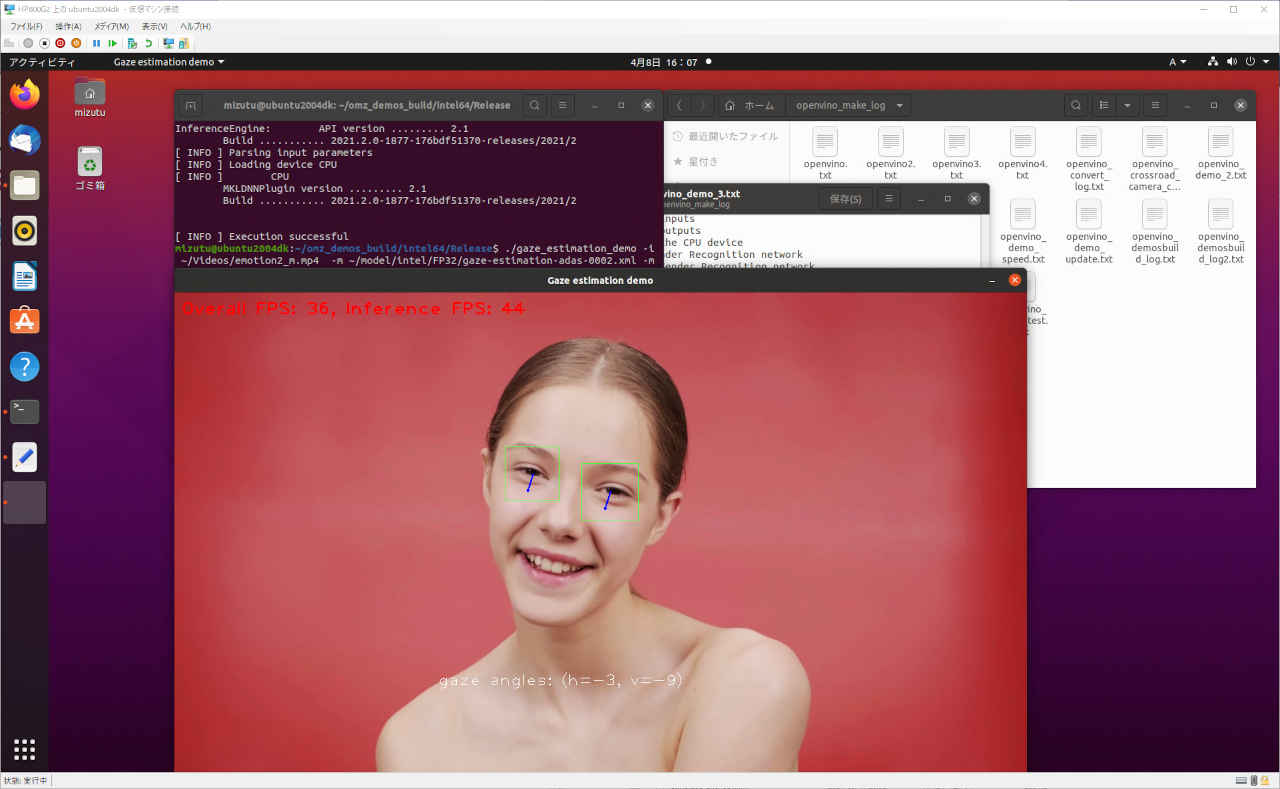The width and height of the screenshot is (1280, 789).
Task: Open the ファイル(F) menu
Action: point(26,26)
